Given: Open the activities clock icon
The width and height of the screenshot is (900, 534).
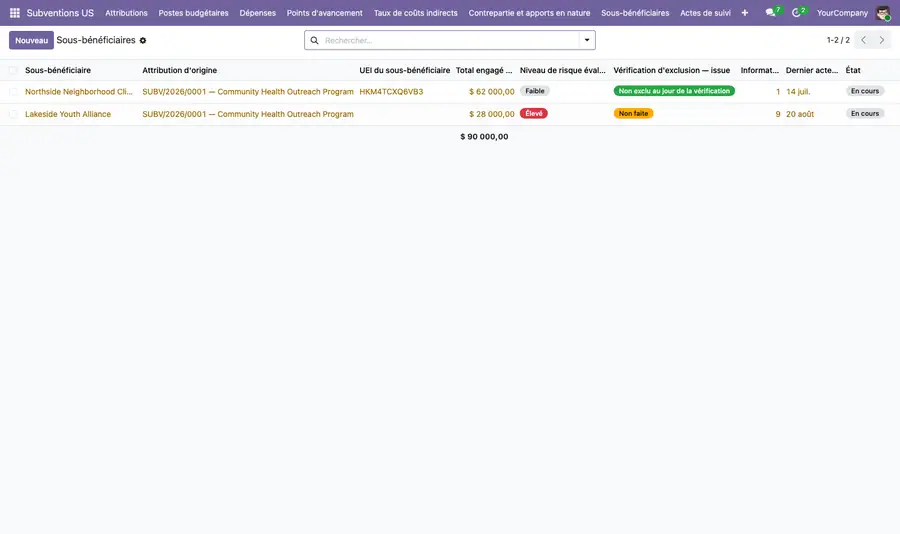Looking at the screenshot, I should 796,13.
